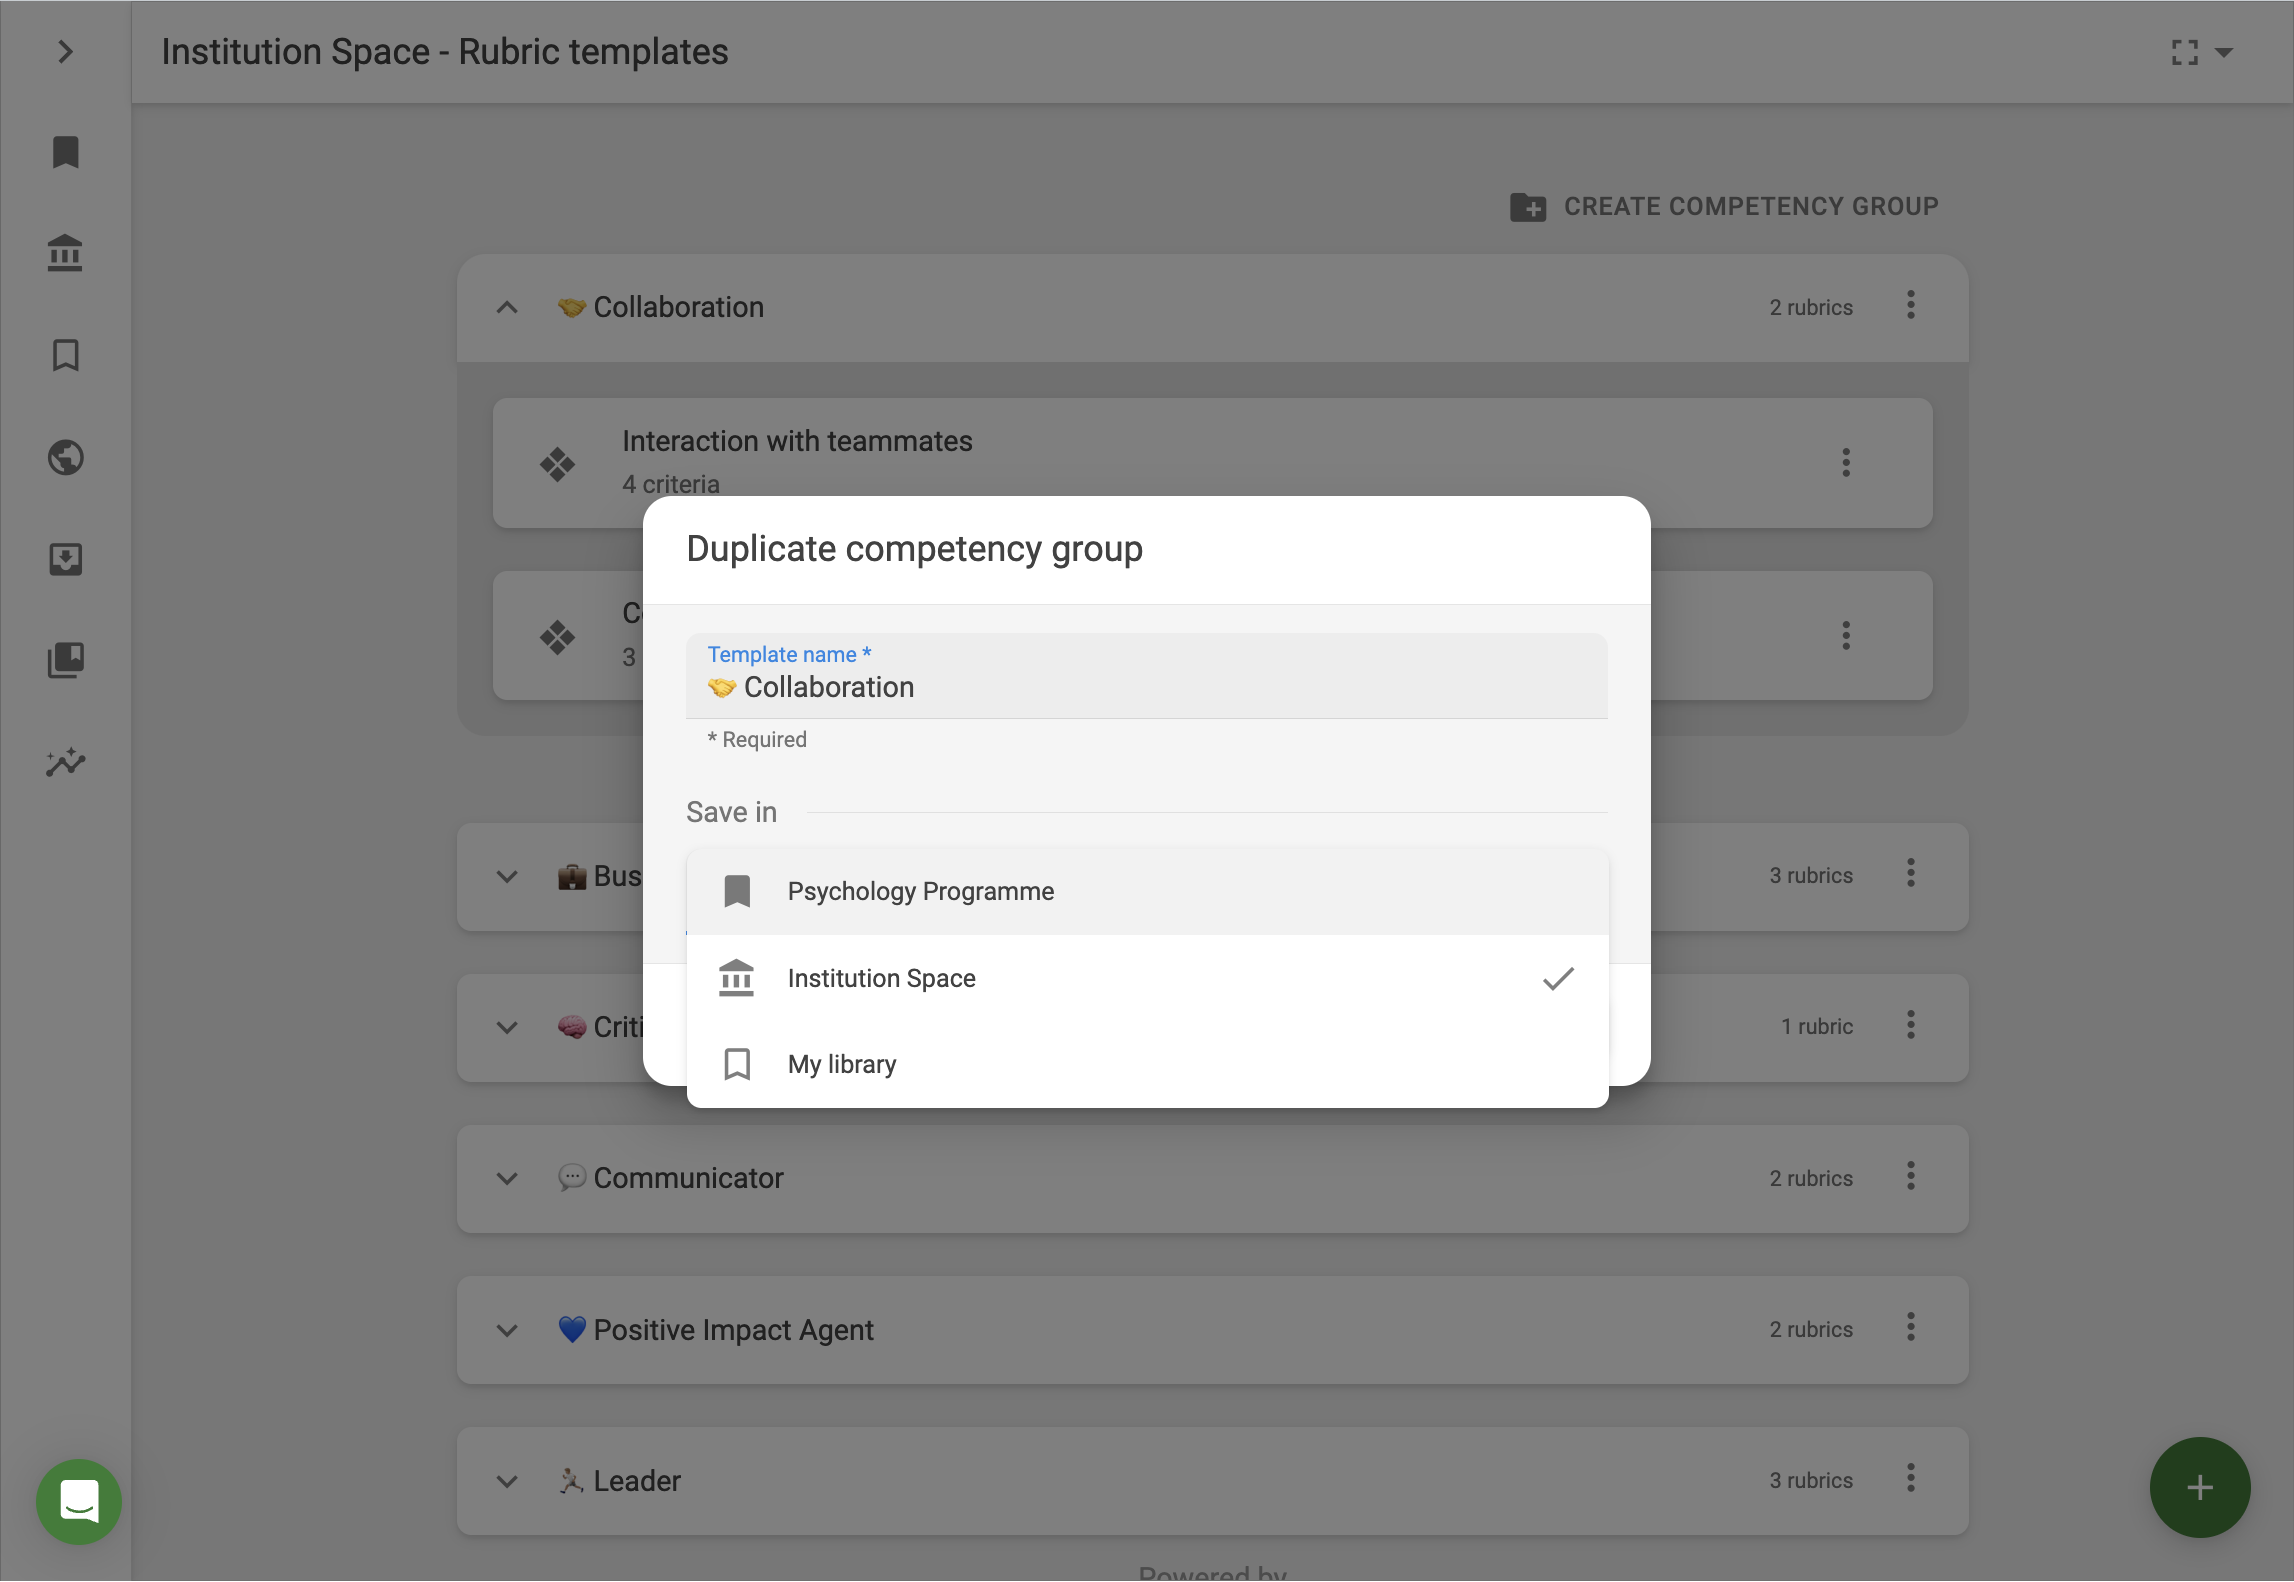Expand the Leader competency group
Viewport: 2294px width, 1582px height.
(507, 1481)
